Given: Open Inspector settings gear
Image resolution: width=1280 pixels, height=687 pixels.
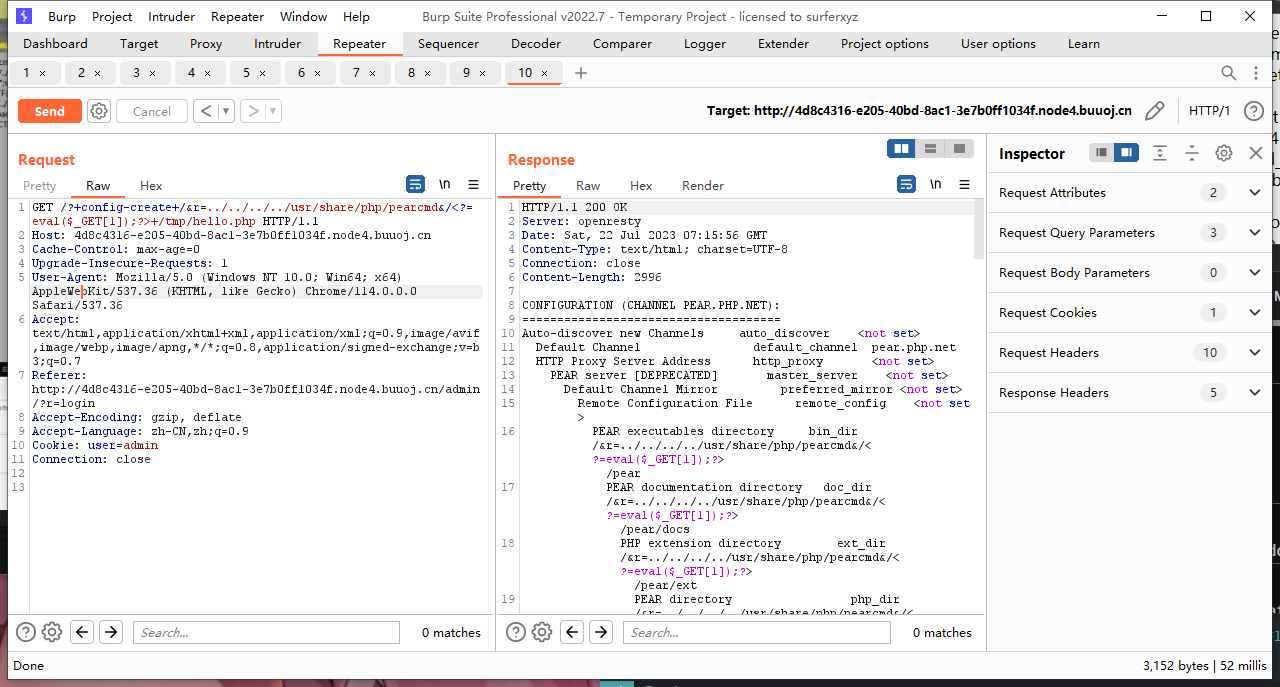Looking at the screenshot, I should pyautogui.click(x=1224, y=153).
